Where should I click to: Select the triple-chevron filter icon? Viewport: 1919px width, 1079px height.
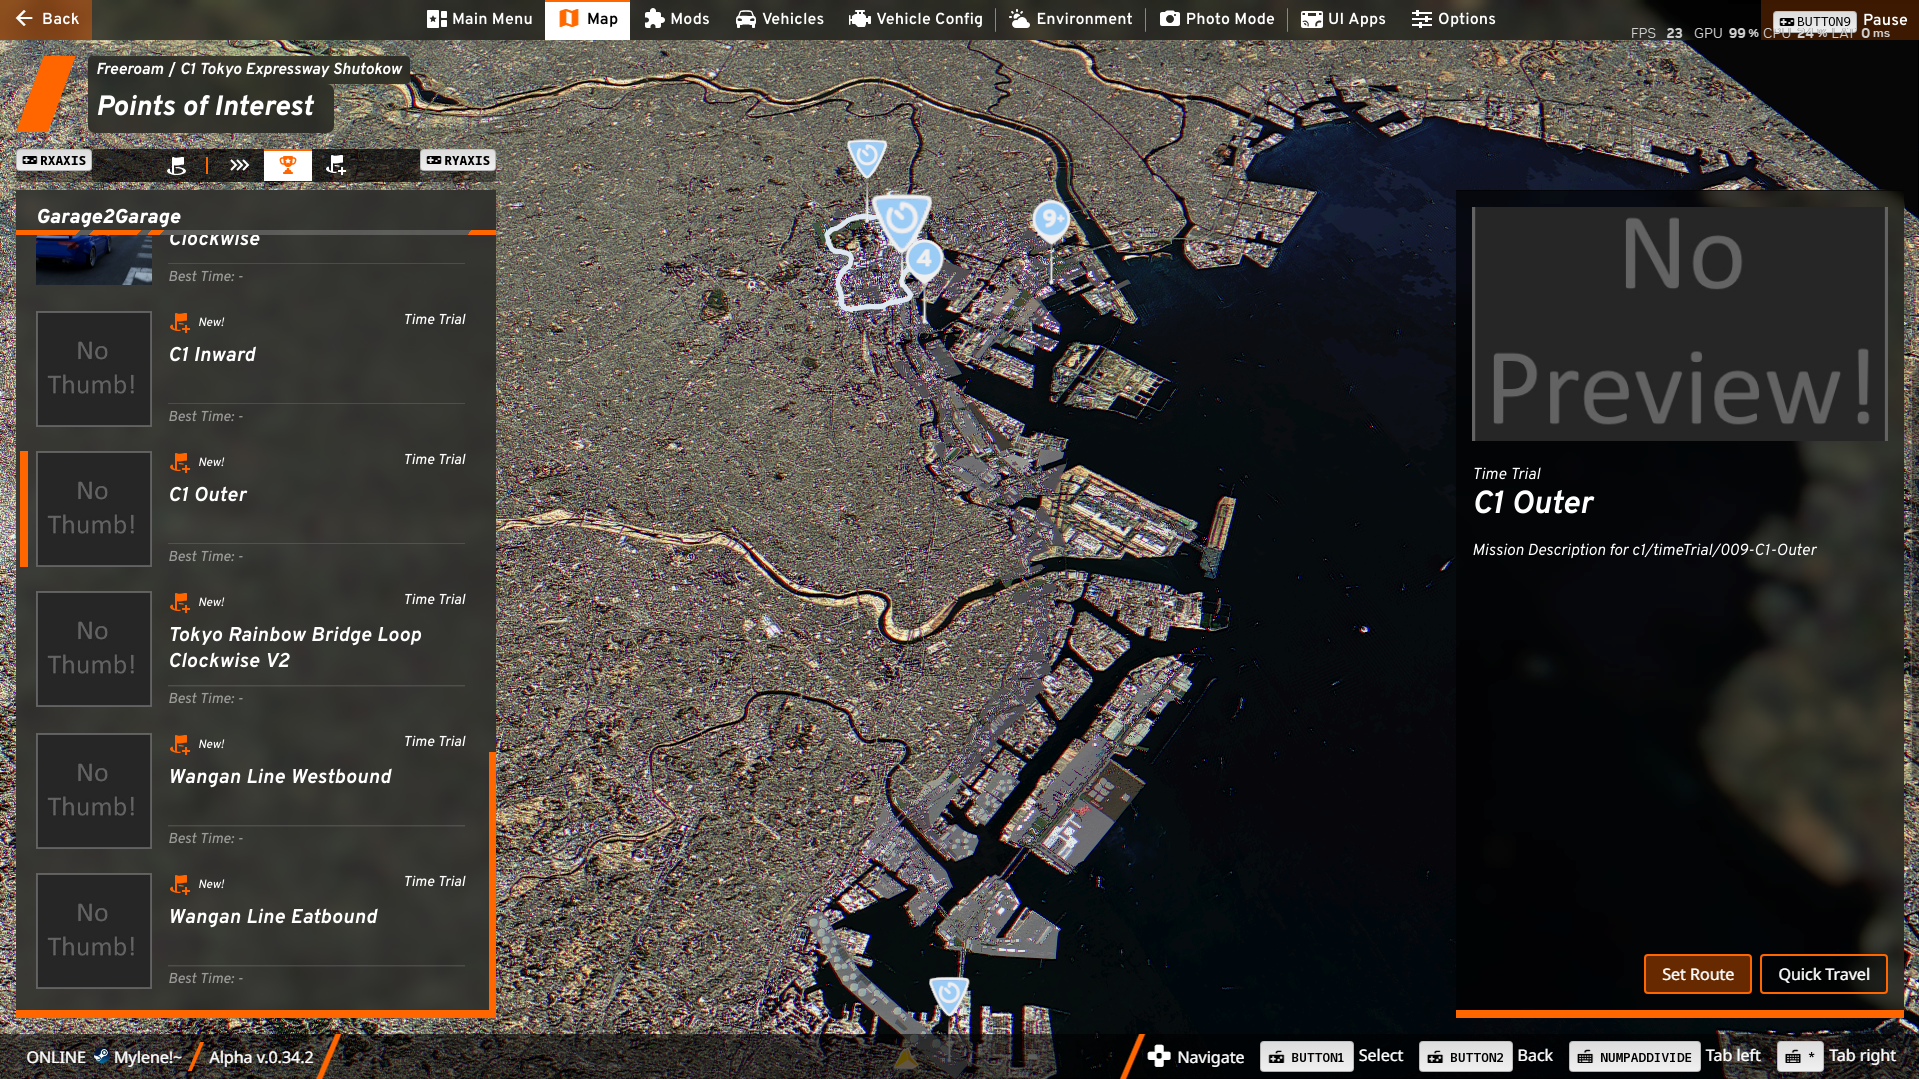tap(239, 165)
